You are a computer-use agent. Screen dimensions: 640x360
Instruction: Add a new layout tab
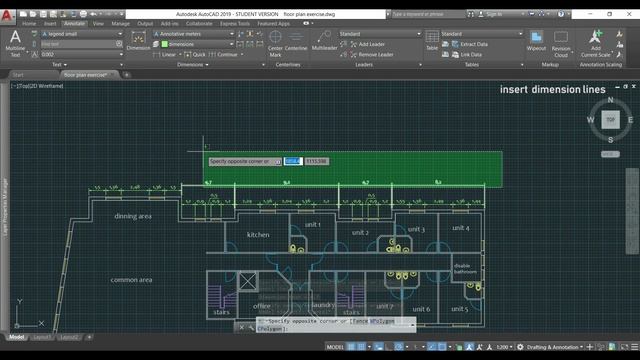click(x=89, y=338)
